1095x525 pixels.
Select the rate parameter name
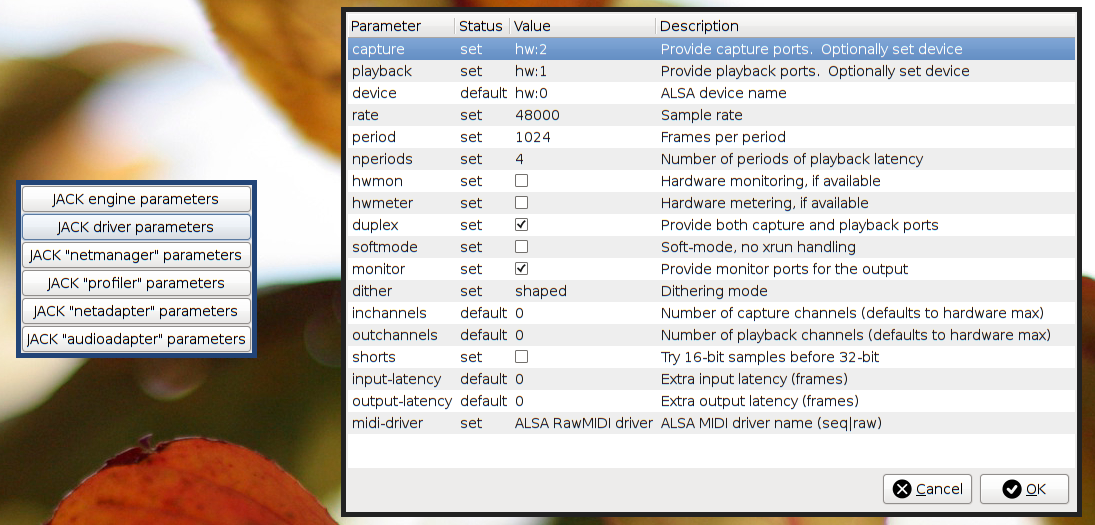click(365, 115)
